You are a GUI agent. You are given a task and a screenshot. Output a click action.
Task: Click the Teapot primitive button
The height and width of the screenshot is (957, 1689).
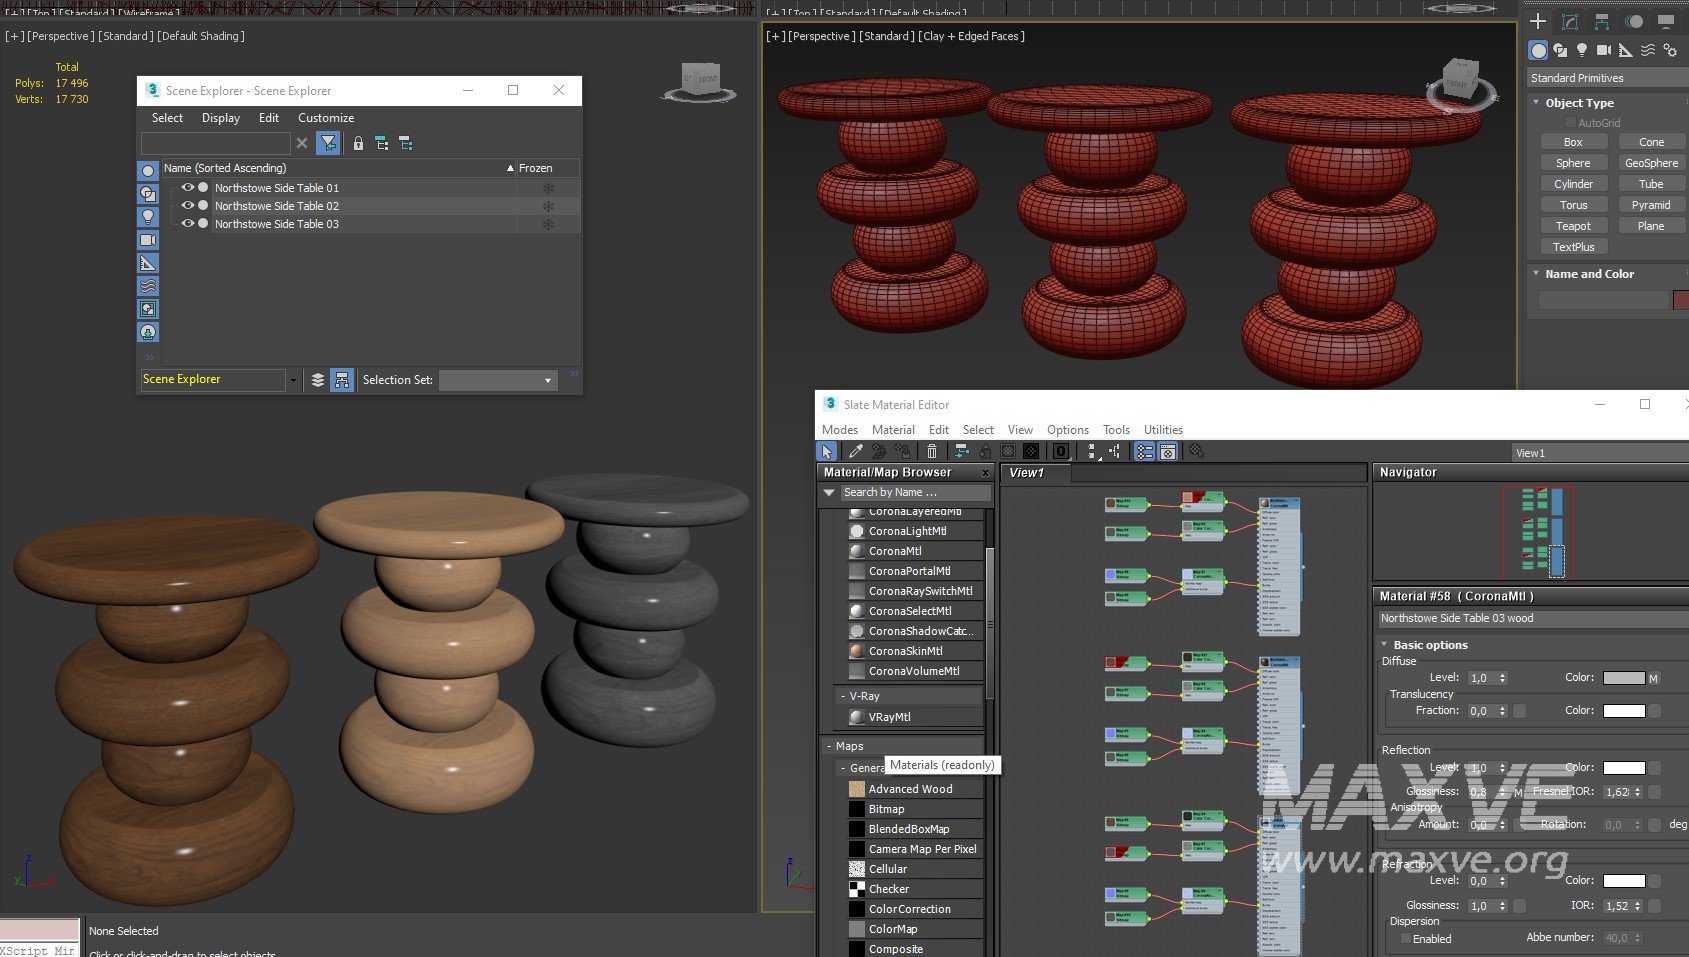coord(1573,226)
